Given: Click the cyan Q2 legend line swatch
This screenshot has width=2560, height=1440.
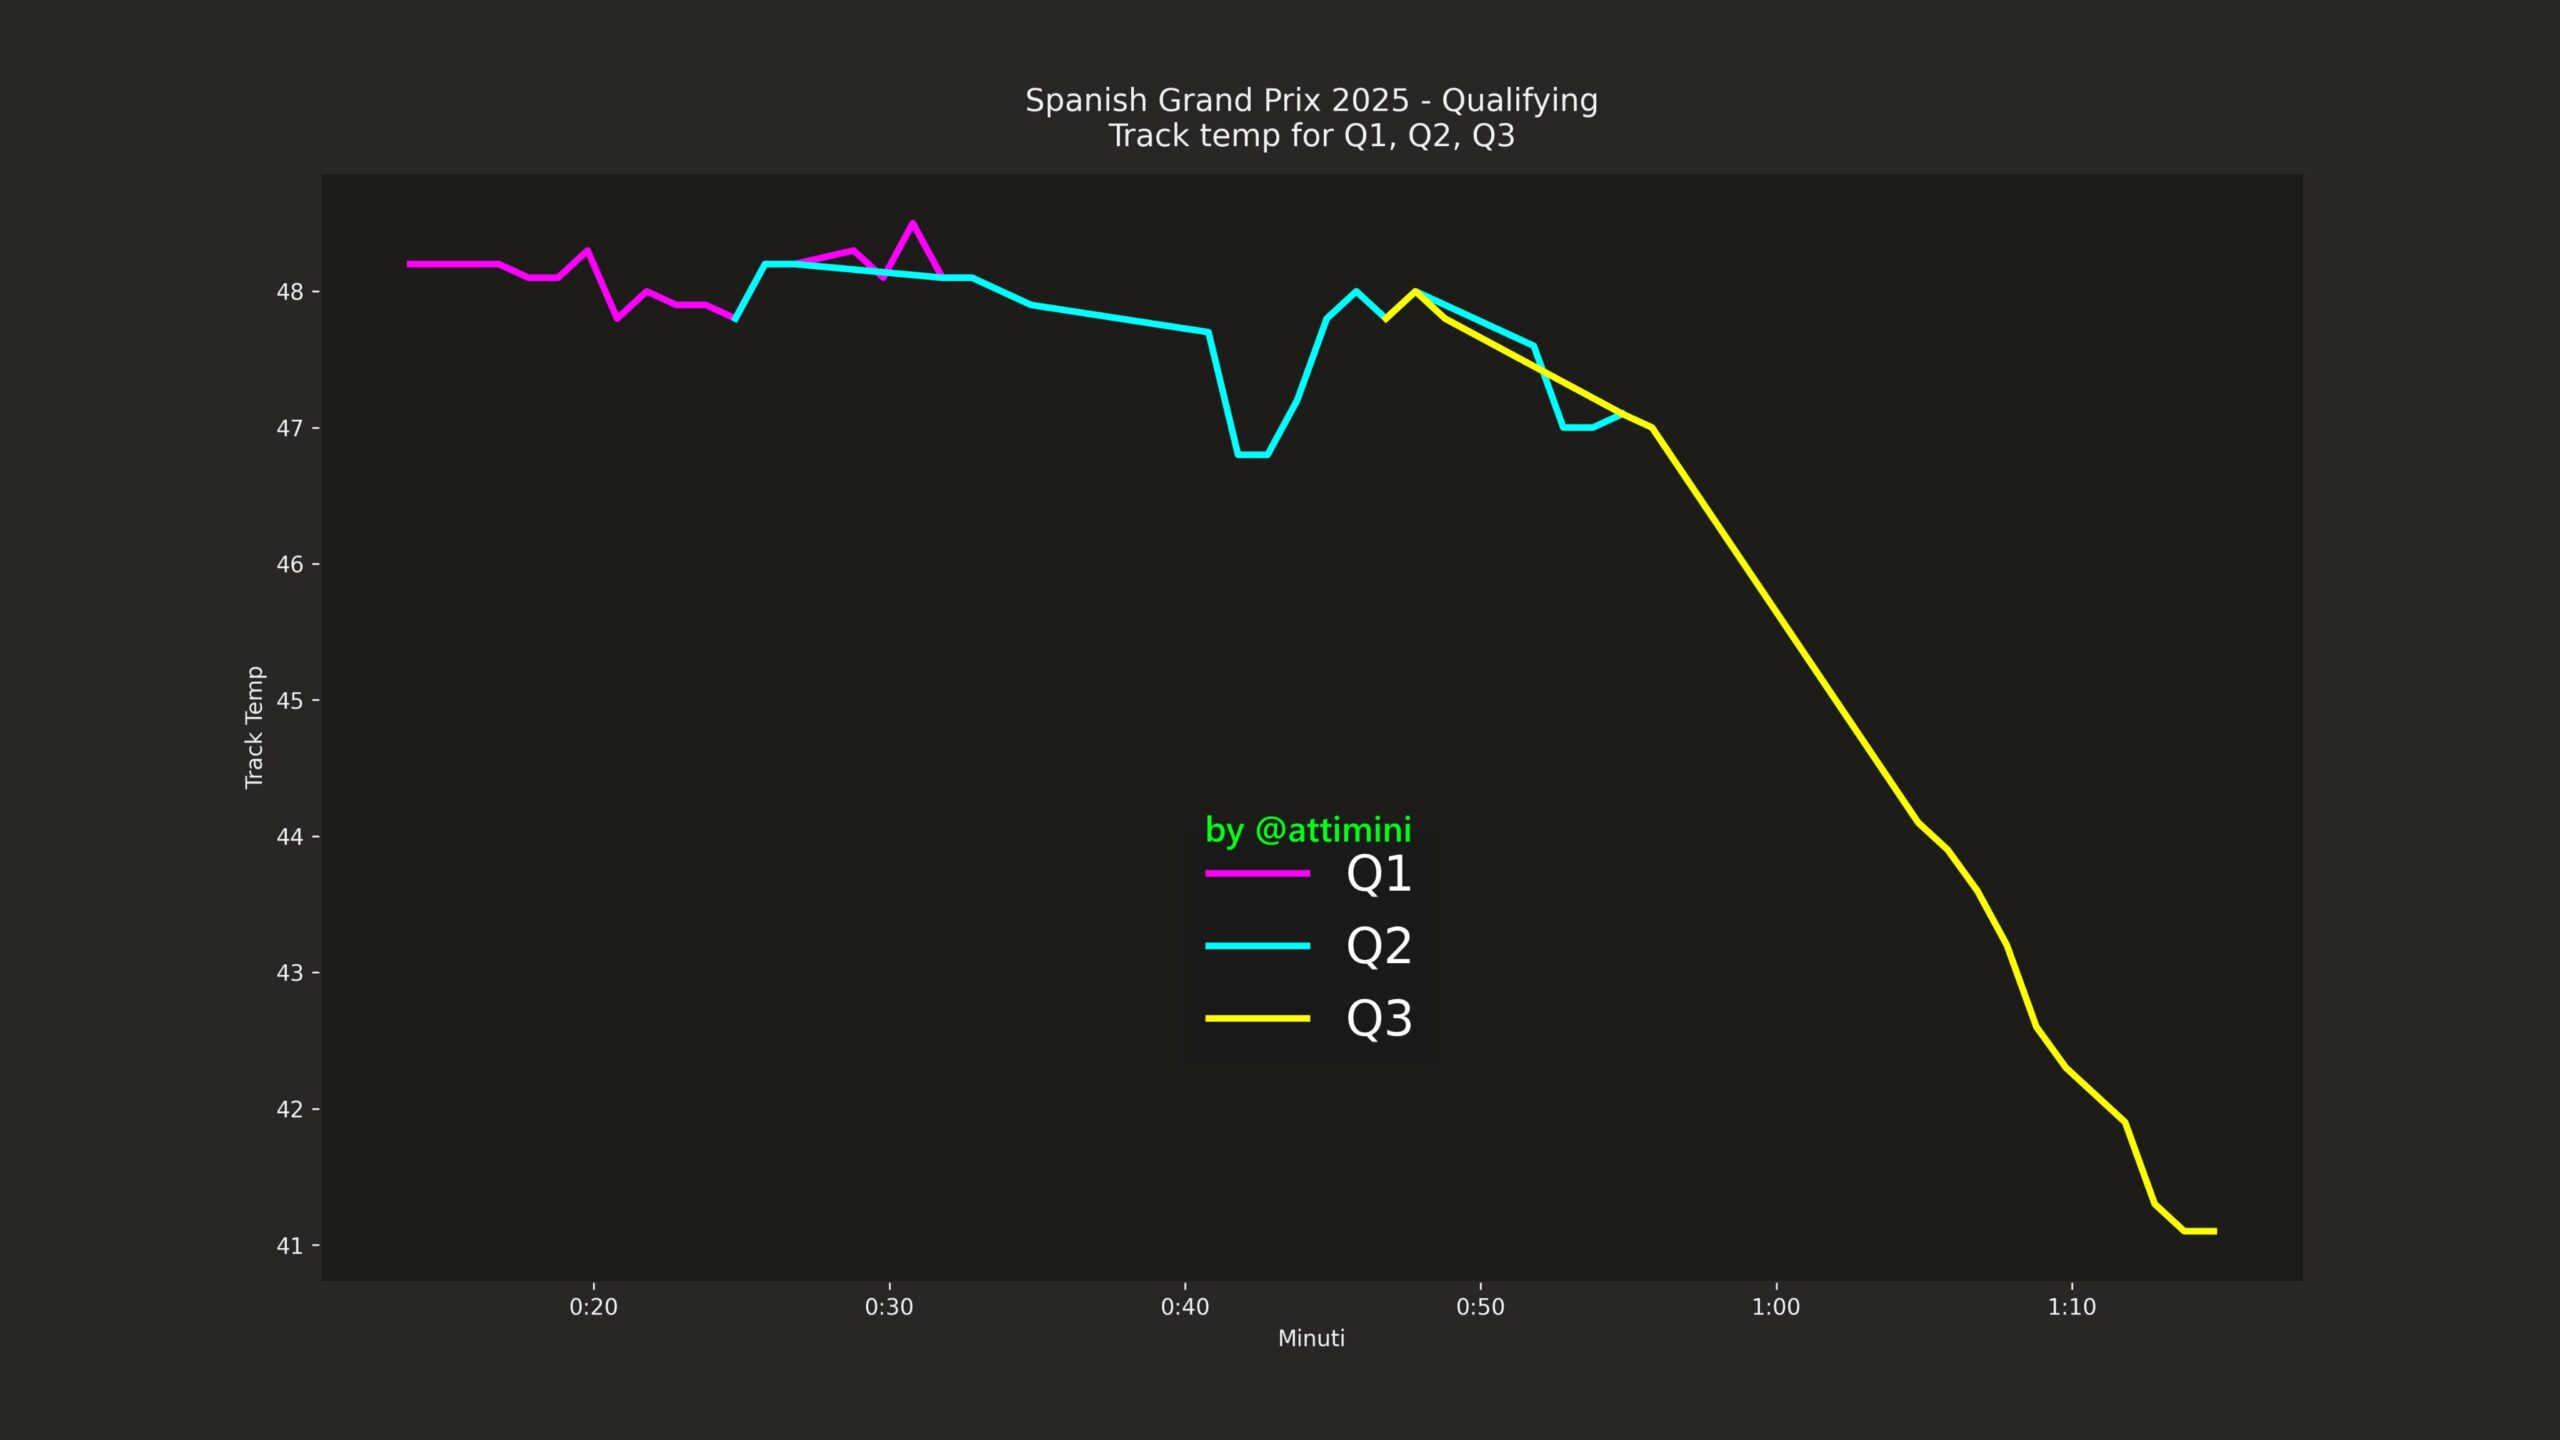Looking at the screenshot, I should (1257, 946).
